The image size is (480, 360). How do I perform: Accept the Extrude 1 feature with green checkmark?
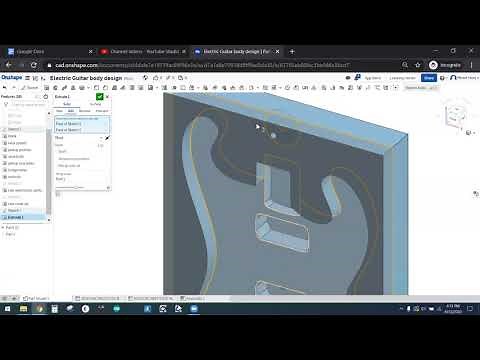tap(99, 97)
